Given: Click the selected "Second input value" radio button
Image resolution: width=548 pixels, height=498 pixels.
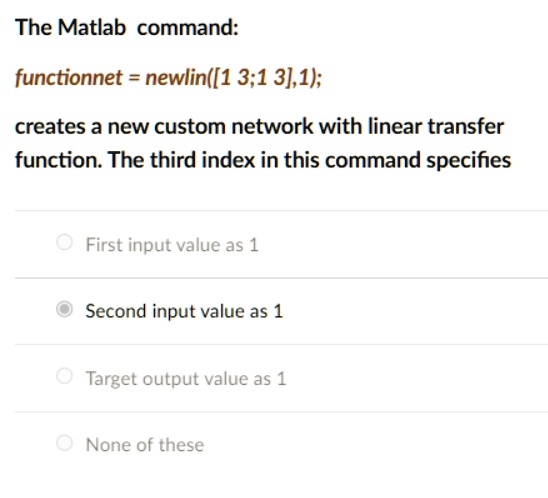Looking at the screenshot, I should [x=64, y=309].
